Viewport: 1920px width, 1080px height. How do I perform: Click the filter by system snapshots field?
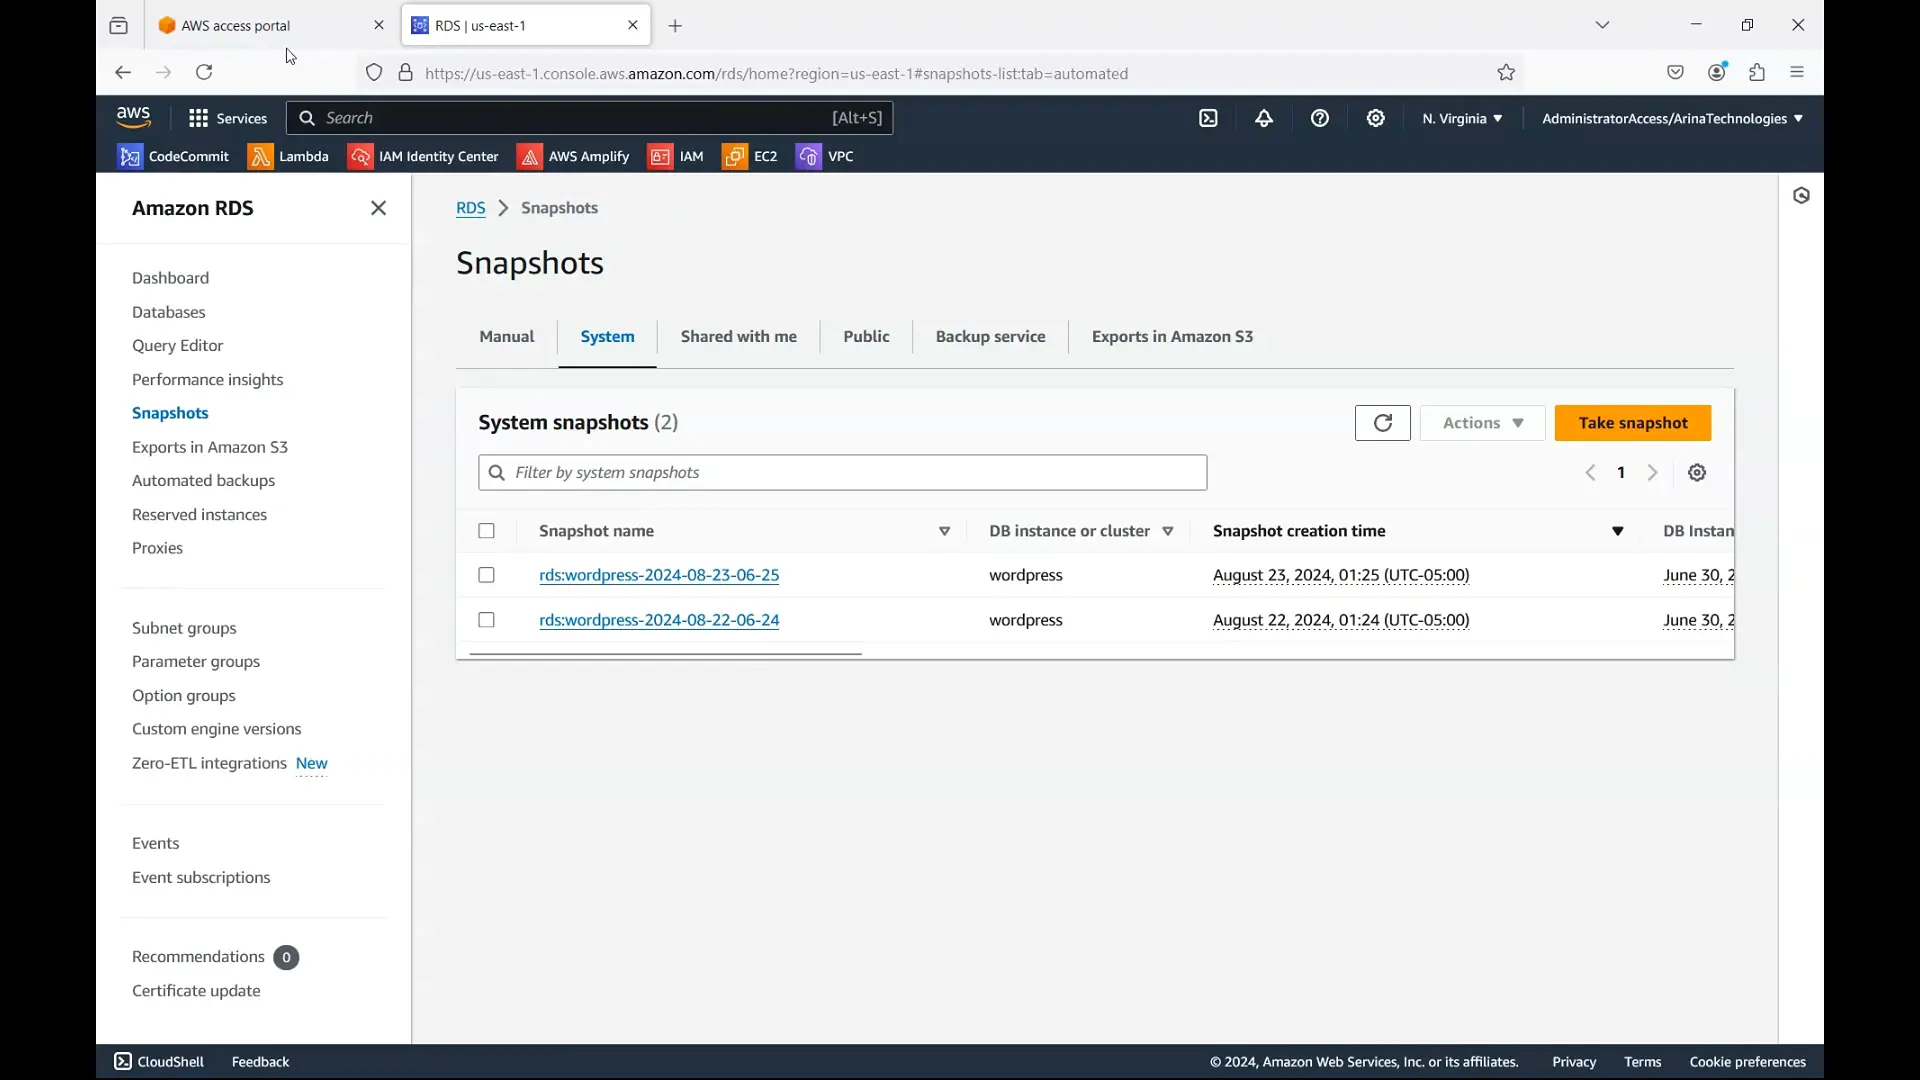[x=841, y=472]
